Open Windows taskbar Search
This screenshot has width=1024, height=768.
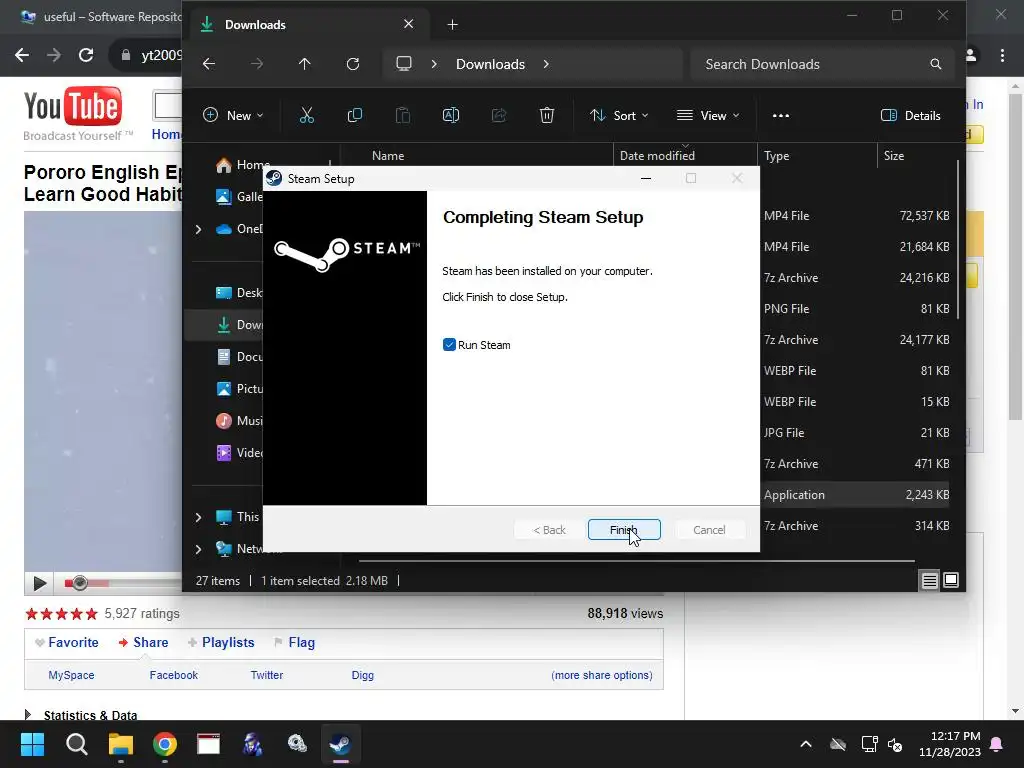tap(76, 744)
